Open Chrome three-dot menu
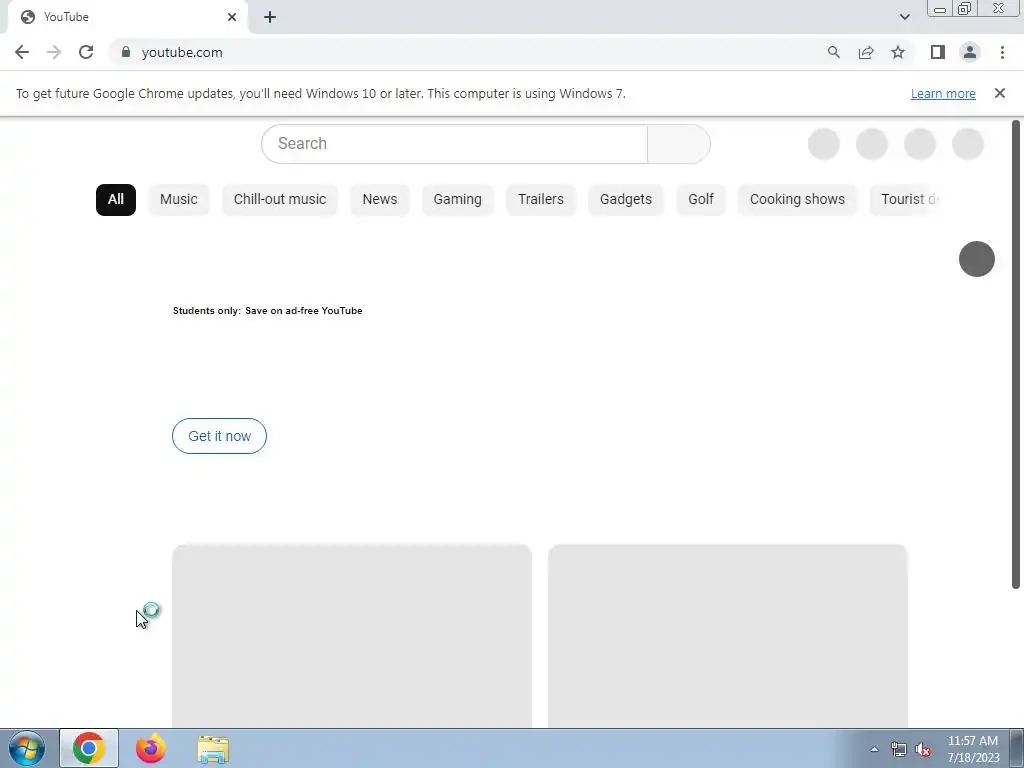Screen dimensions: 1024x768 pyautogui.click(x=1002, y=52)
